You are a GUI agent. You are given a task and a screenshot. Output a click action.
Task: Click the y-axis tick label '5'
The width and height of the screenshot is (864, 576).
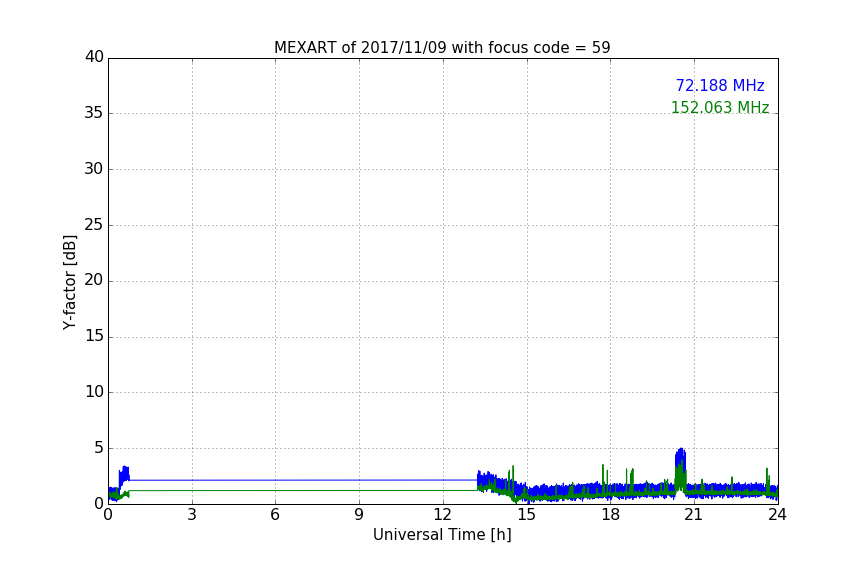99,448
